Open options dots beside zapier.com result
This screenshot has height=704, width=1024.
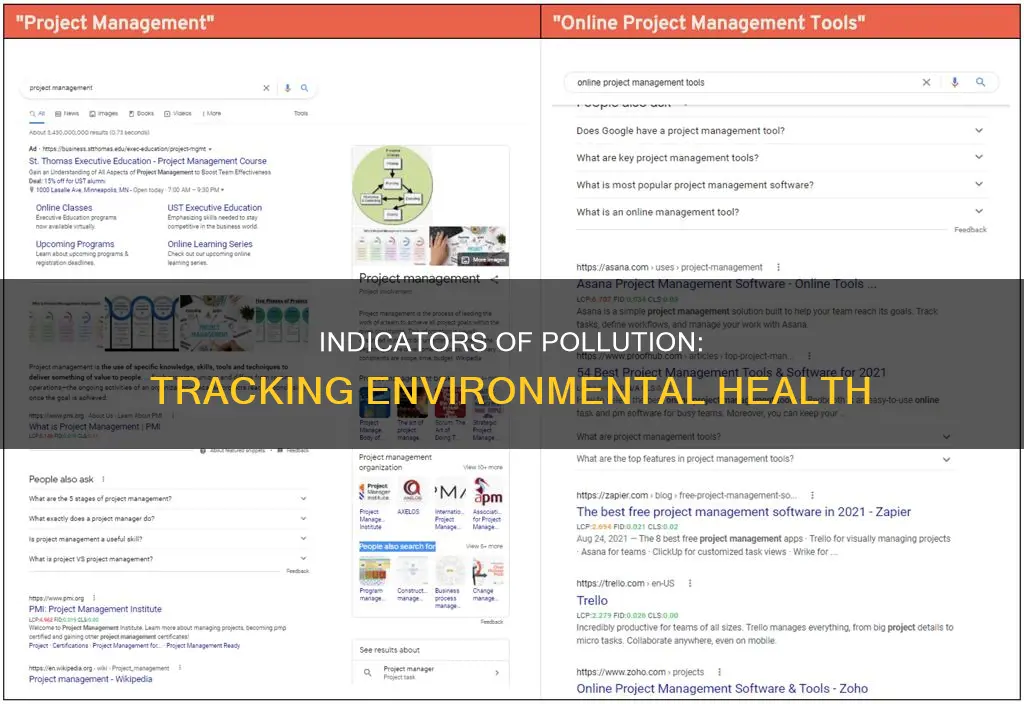[812, 495]
